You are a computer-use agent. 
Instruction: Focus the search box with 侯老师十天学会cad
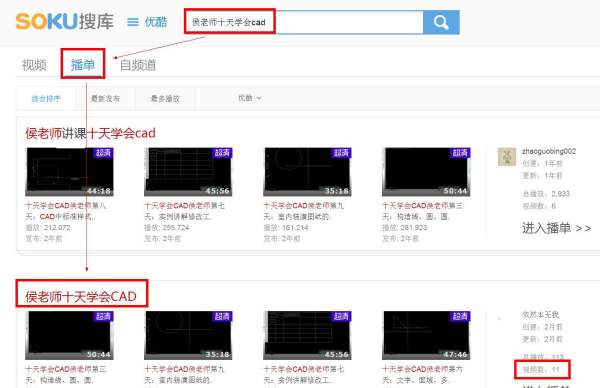click(304, 22)
